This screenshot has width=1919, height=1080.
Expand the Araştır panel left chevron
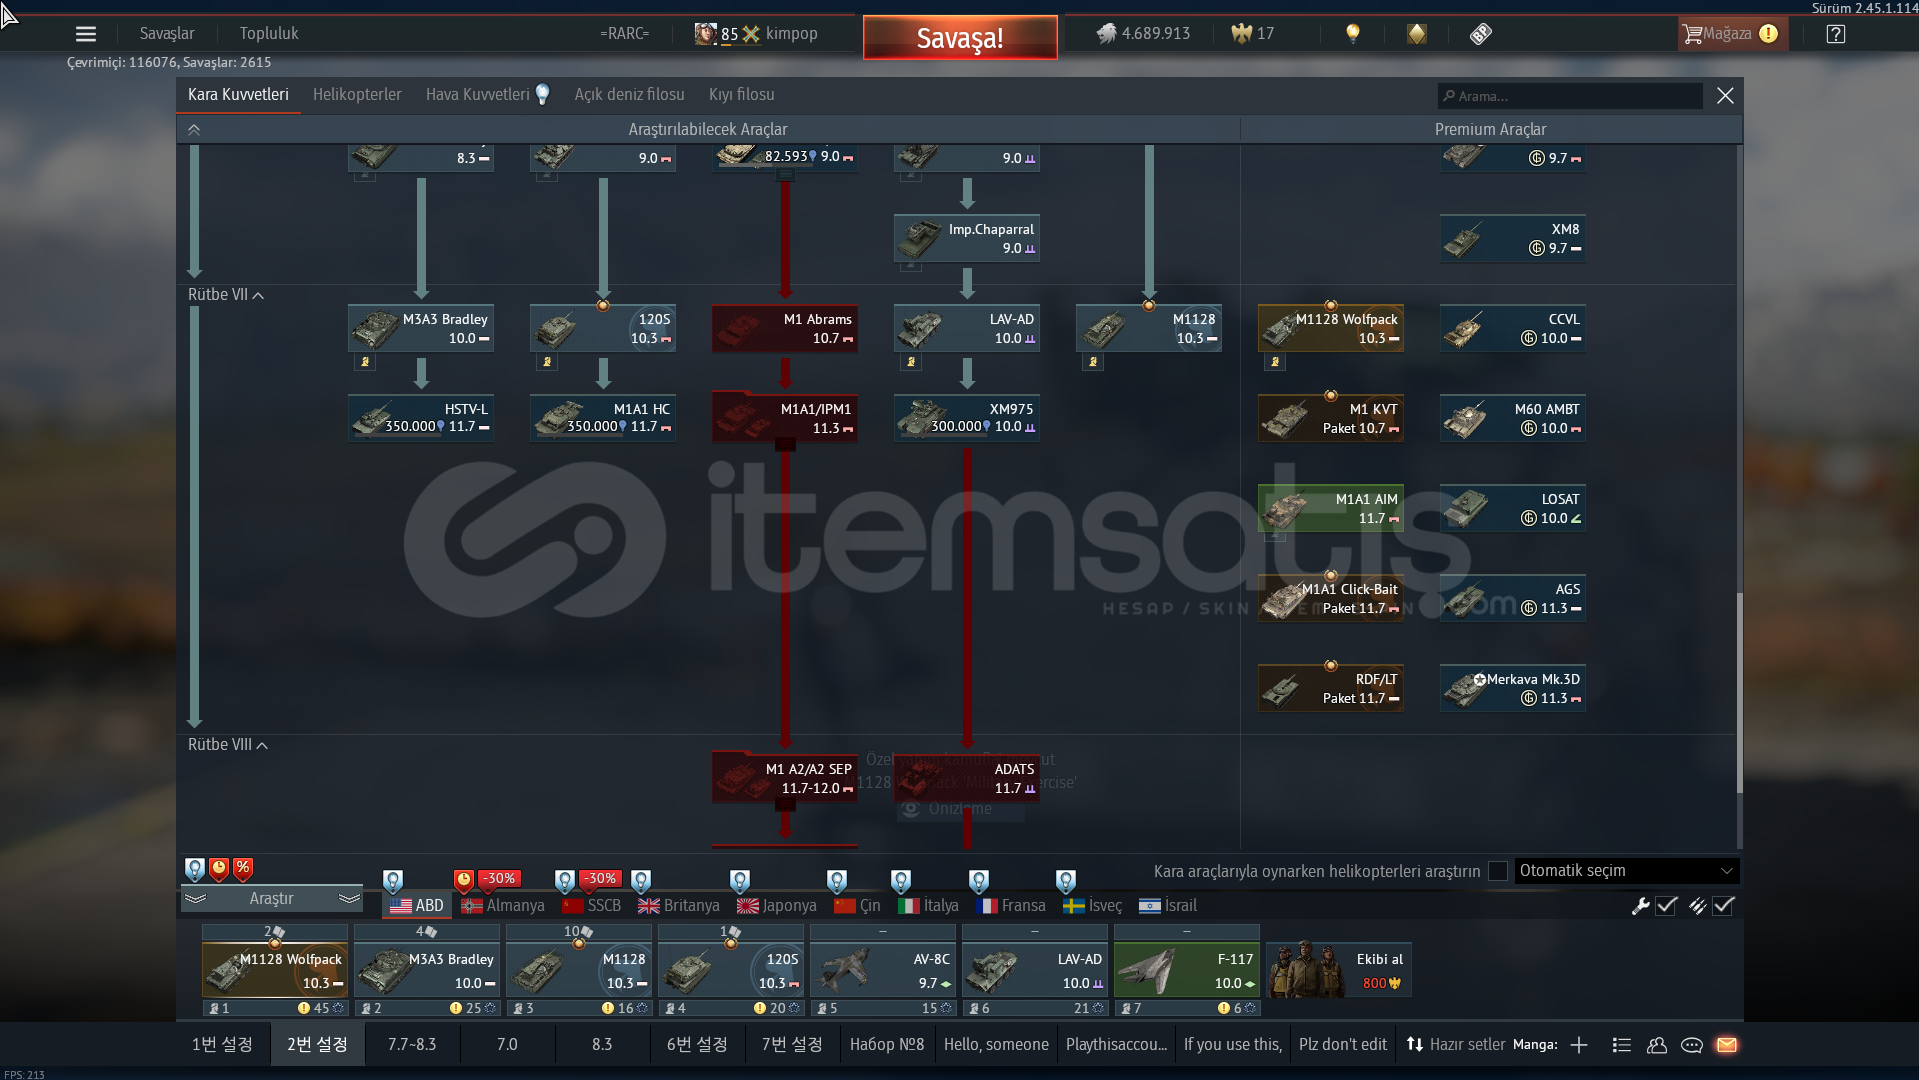click(x=195, y=898)
